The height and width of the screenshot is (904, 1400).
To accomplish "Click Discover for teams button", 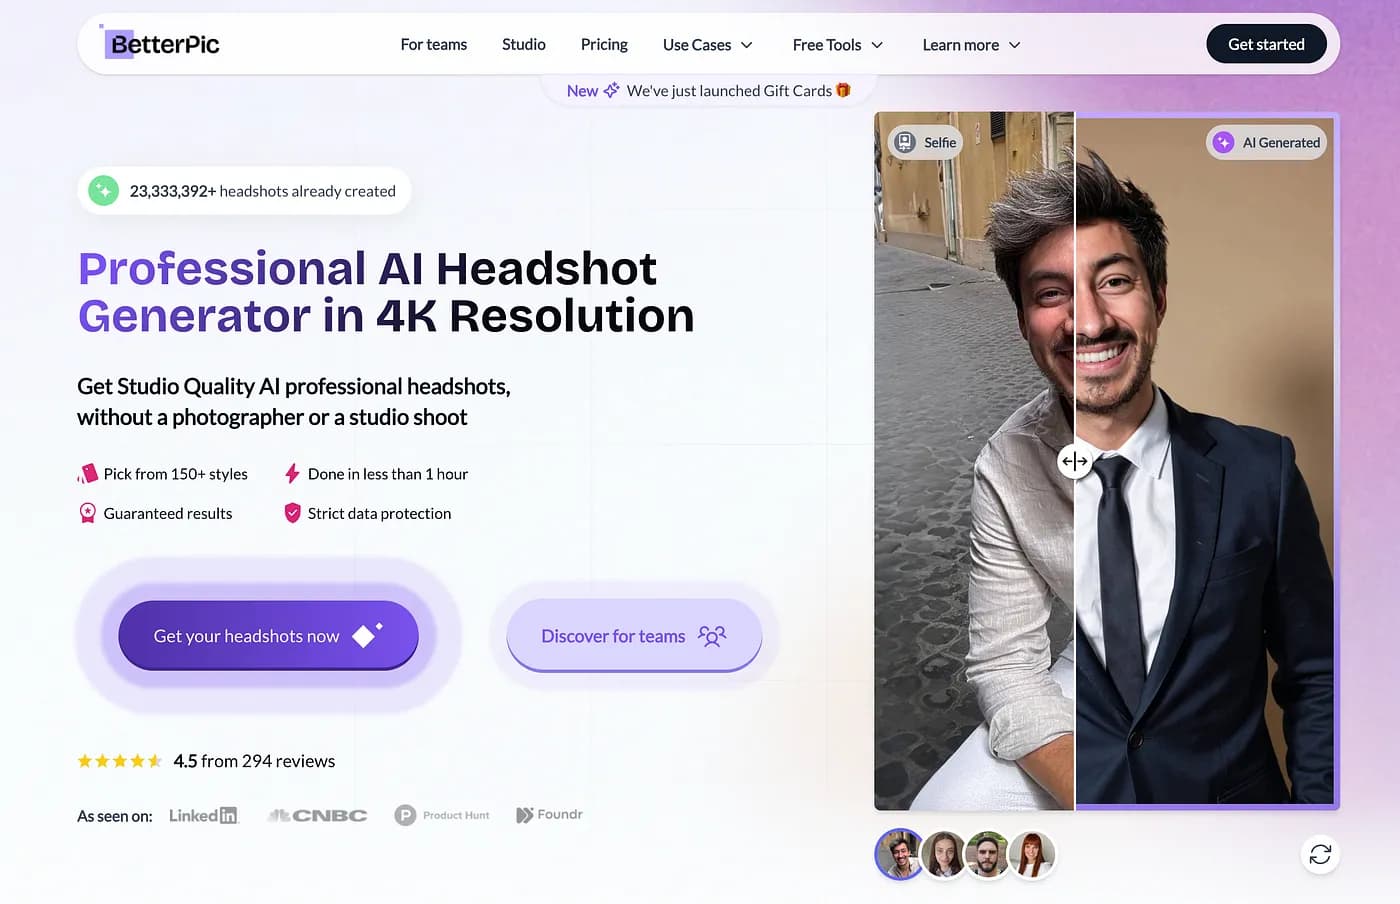I will [x=634, y=636].
